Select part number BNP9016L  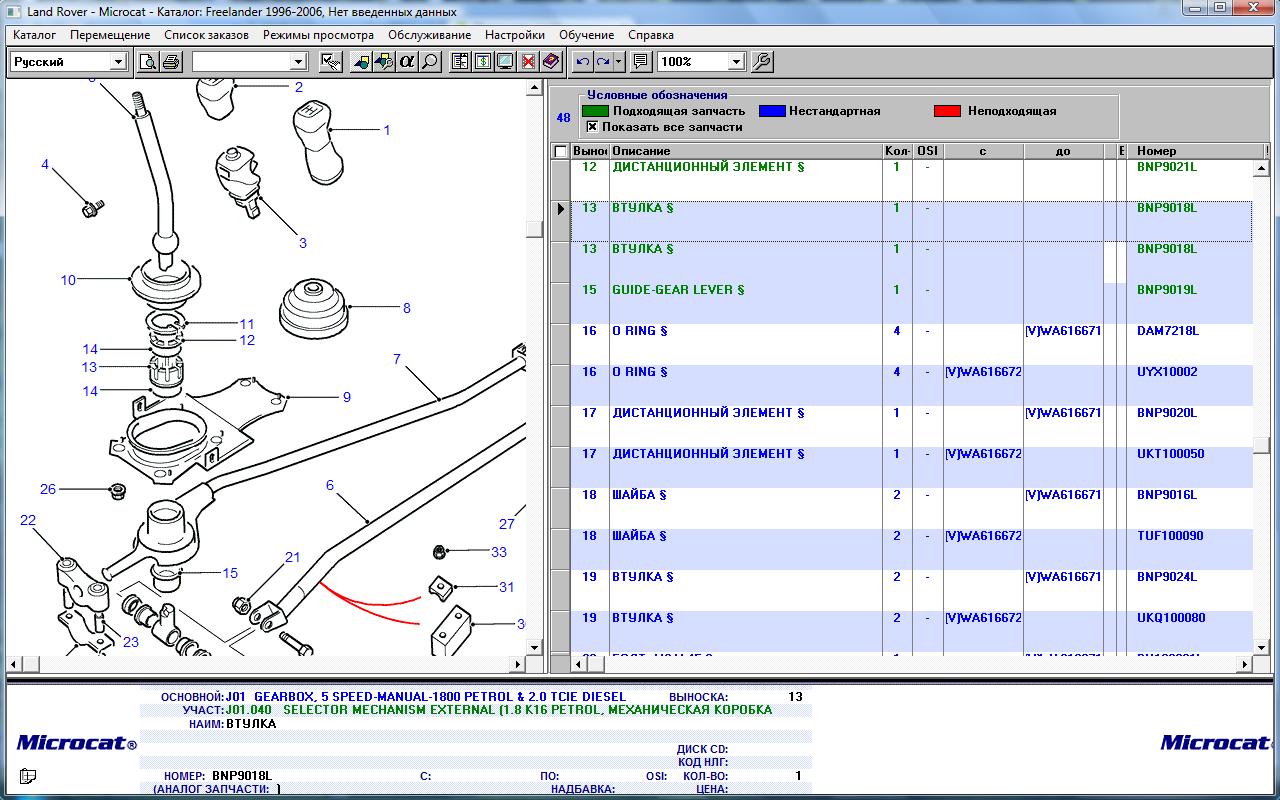click(1166, 495)
